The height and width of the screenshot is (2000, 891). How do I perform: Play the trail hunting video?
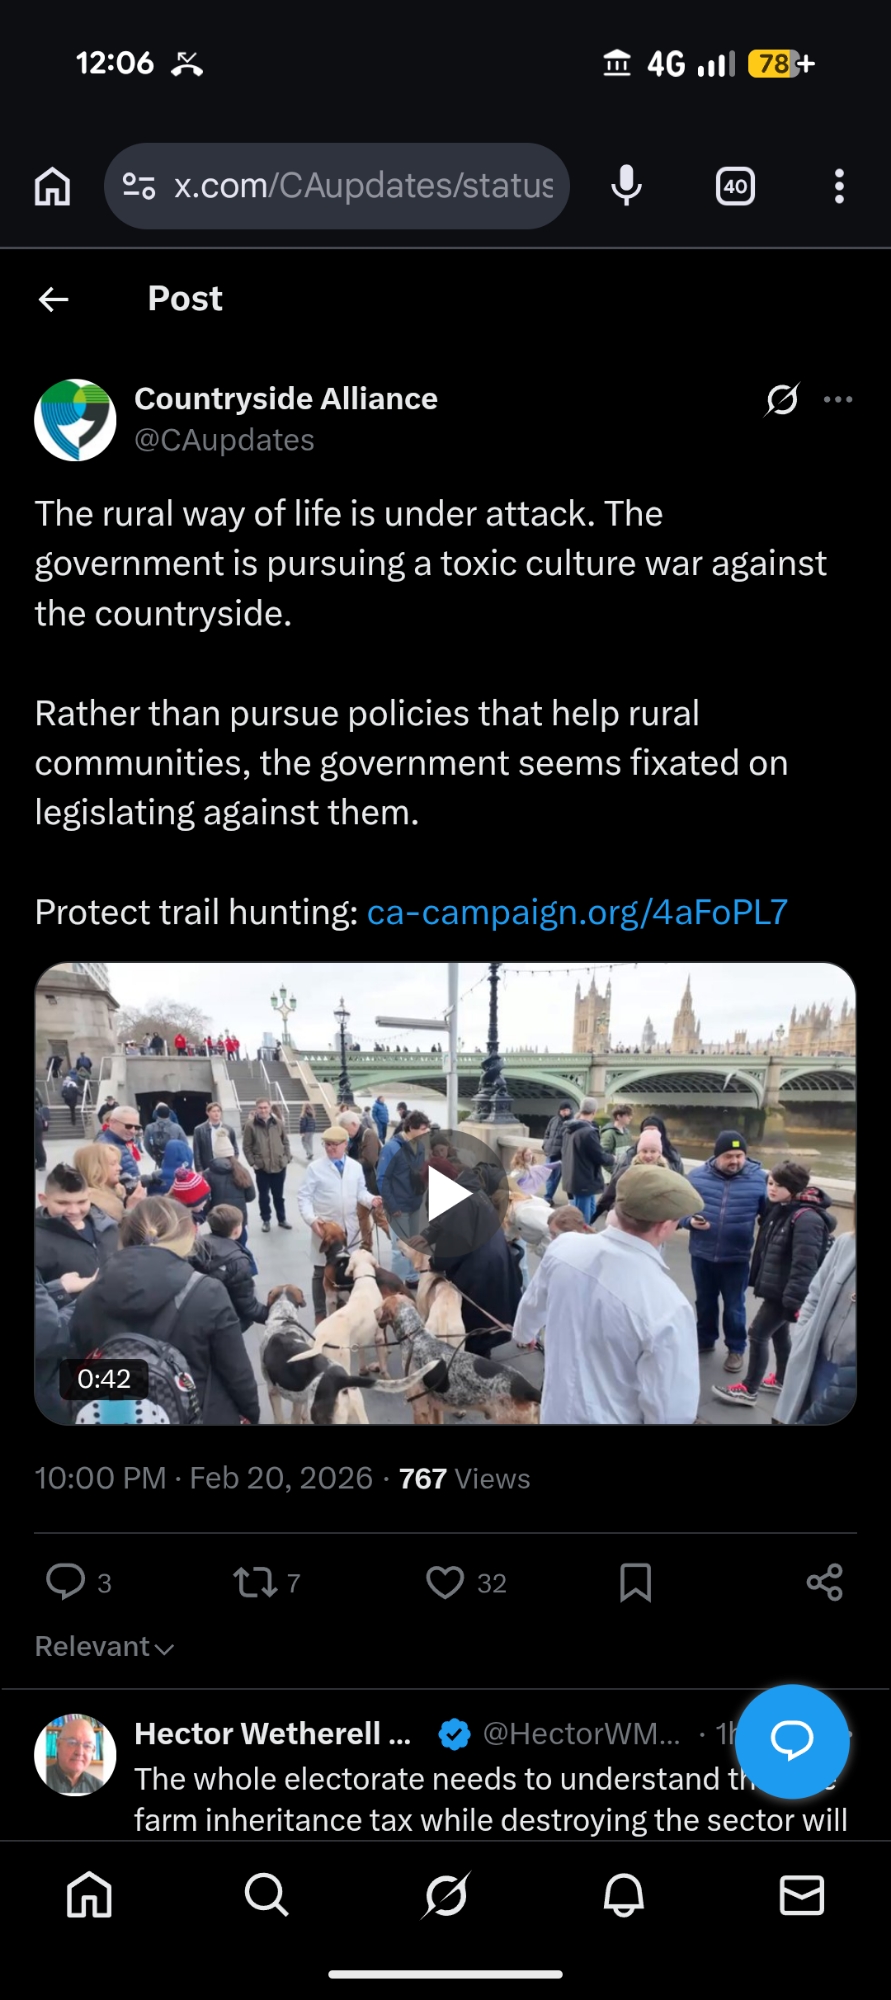coord(447,1195)
